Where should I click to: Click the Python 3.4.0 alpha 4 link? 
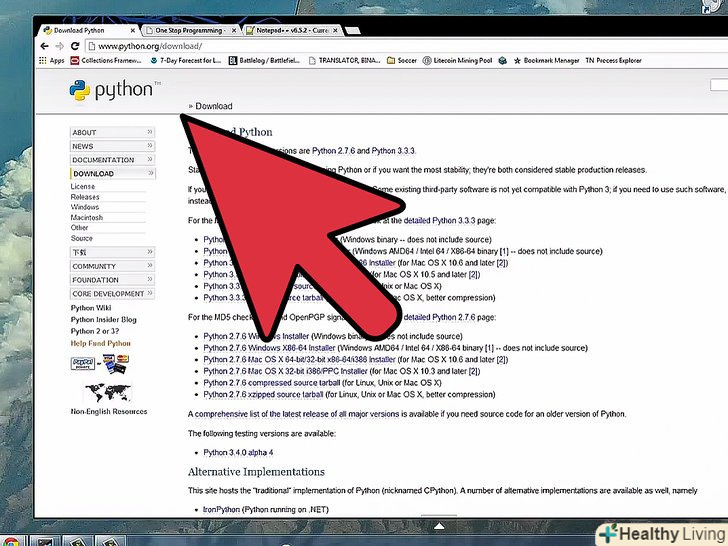point(238,452)
